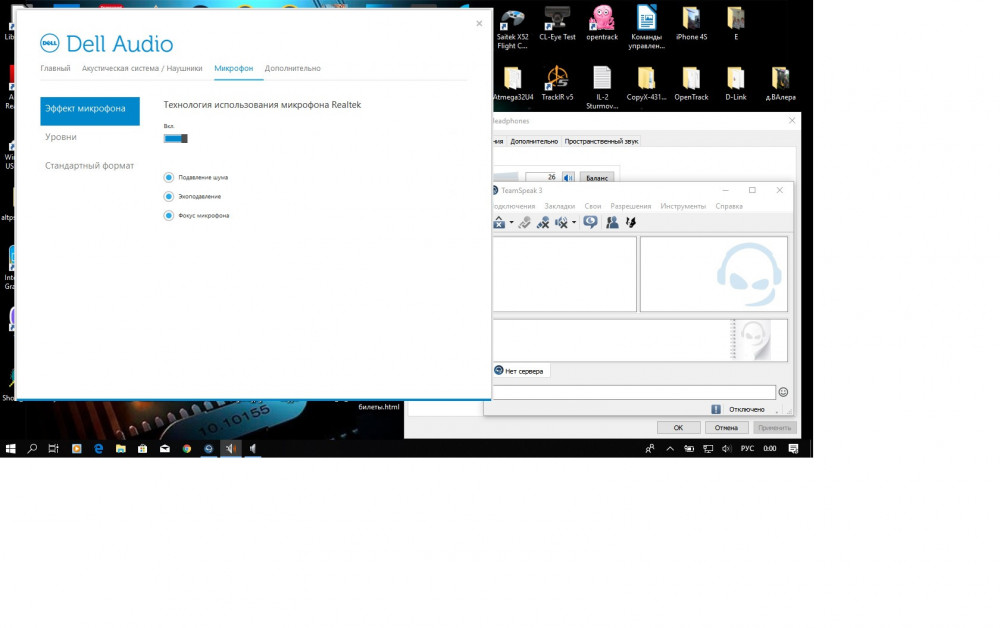Open the Микрофон tab in Dell Audio
Viewport: 1000px width, 628px height.
point(233,68)
